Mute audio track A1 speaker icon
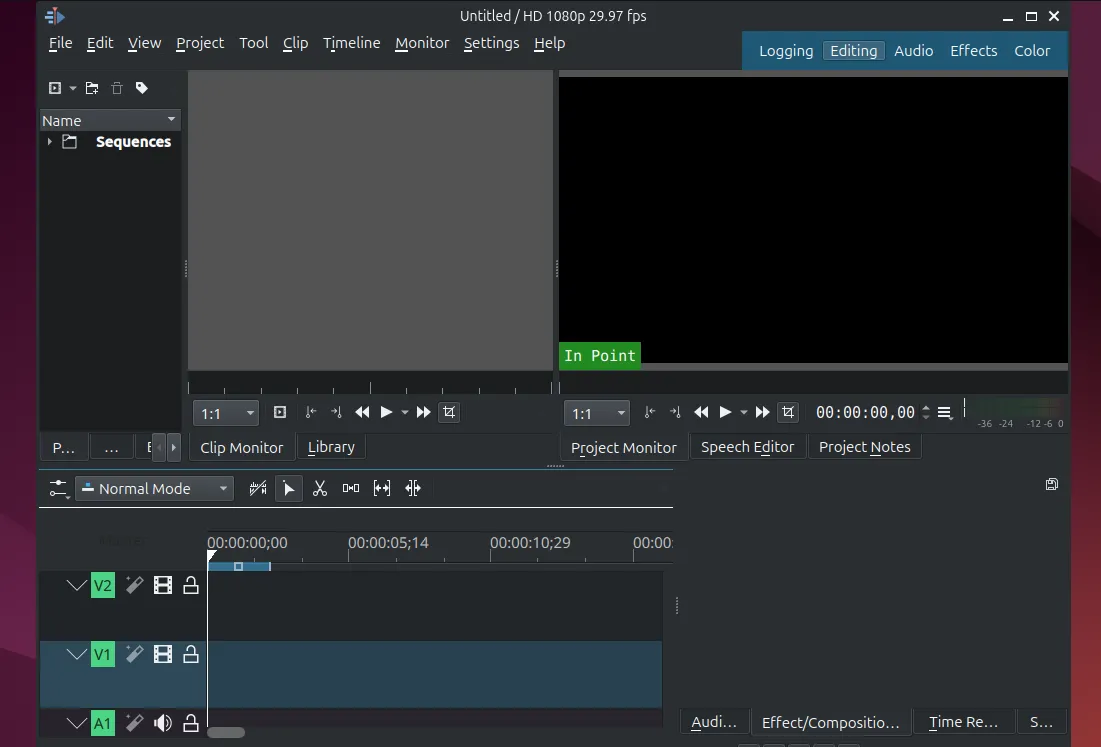 [163, 723]
